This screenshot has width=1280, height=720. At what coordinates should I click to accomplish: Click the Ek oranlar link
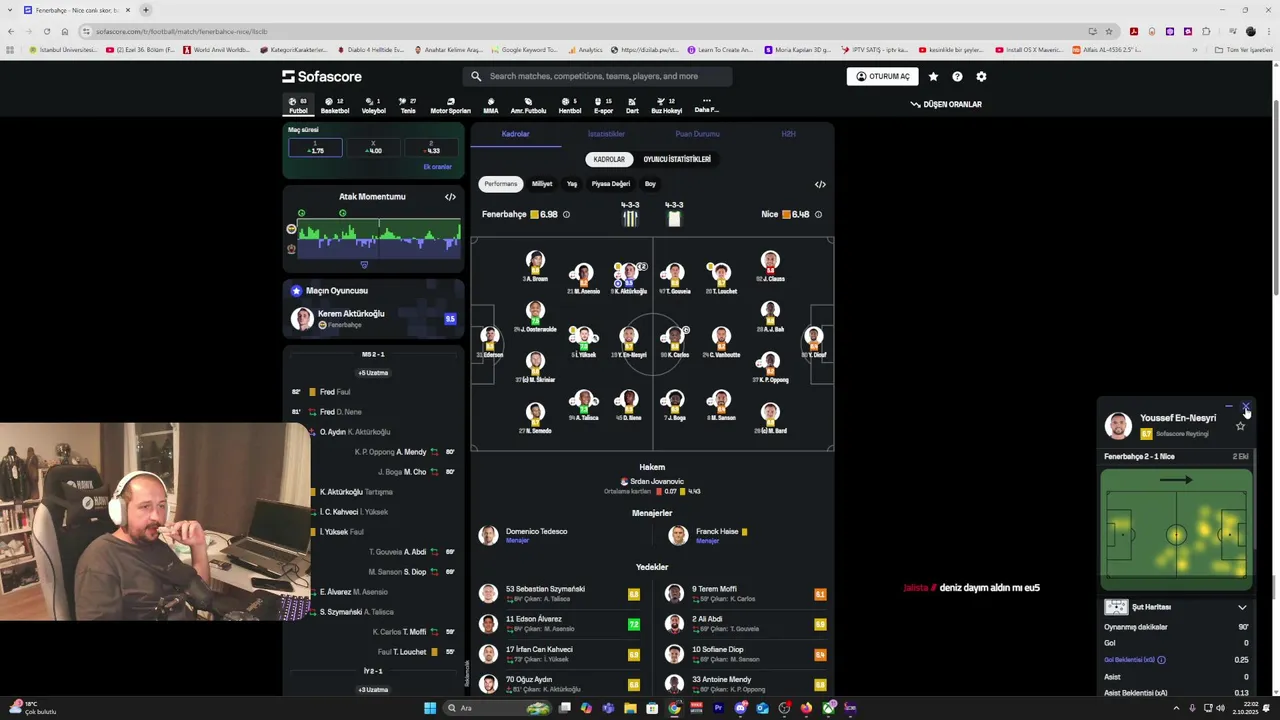[x=437, y=167]
